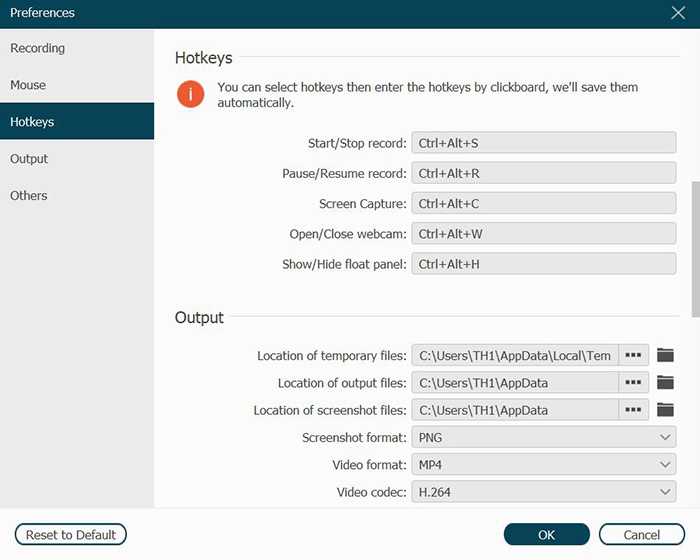Close the Preferences dialog
This screenshot has height=560, width=700.
[678, 13]
